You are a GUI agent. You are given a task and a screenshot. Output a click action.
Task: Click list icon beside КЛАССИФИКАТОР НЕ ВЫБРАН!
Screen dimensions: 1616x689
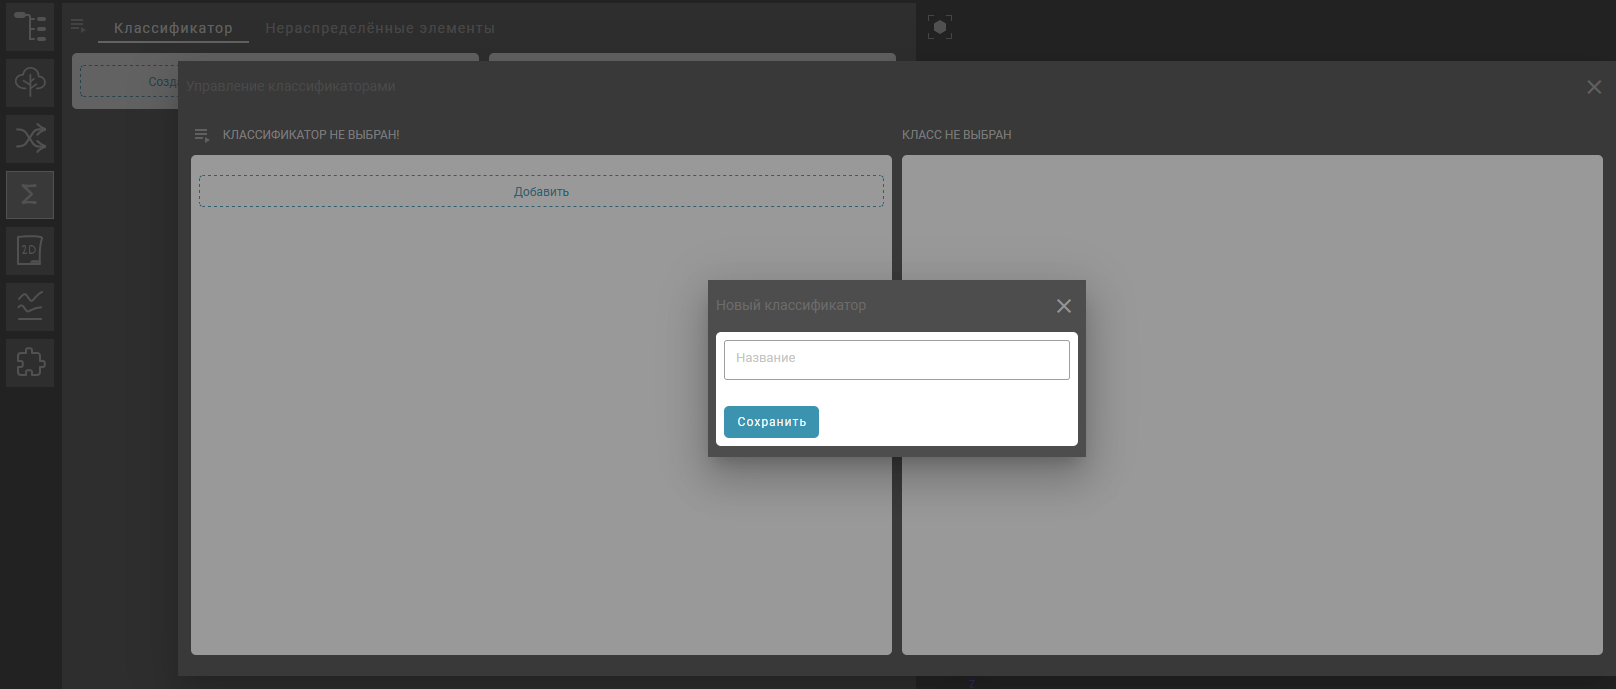pyautogui.click(x=202, y=135)
